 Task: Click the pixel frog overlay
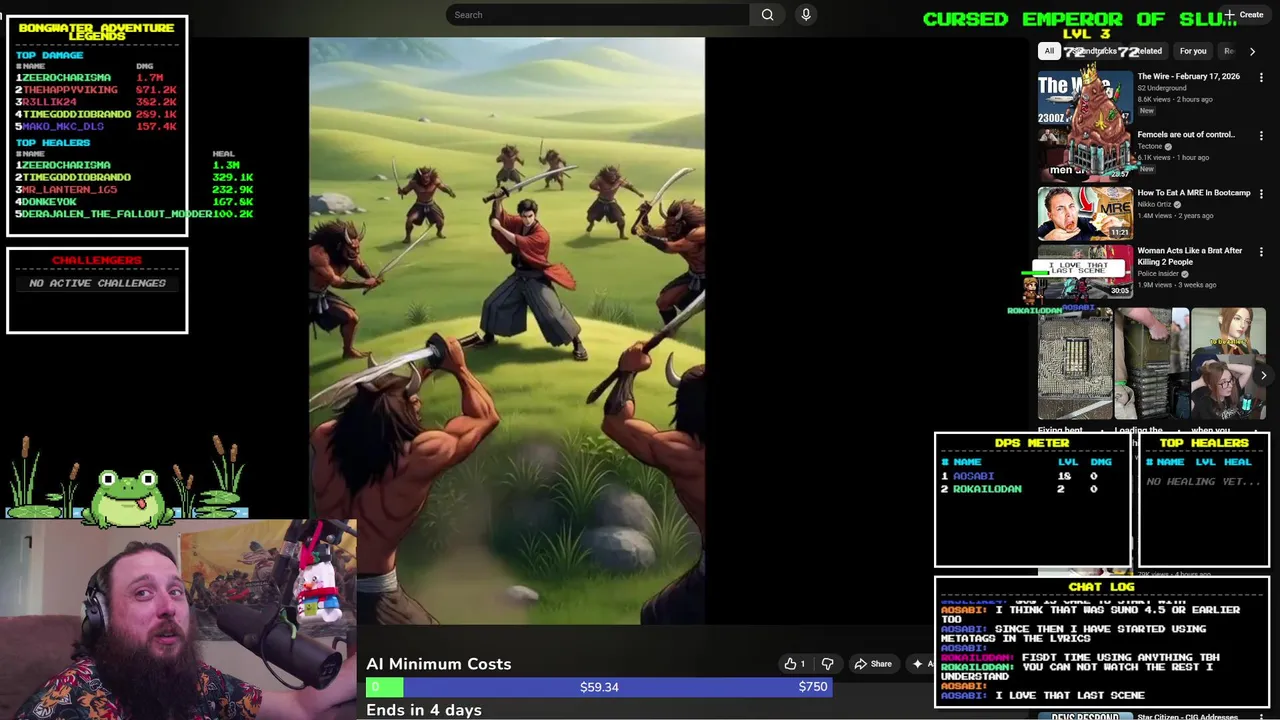point(127,497)
